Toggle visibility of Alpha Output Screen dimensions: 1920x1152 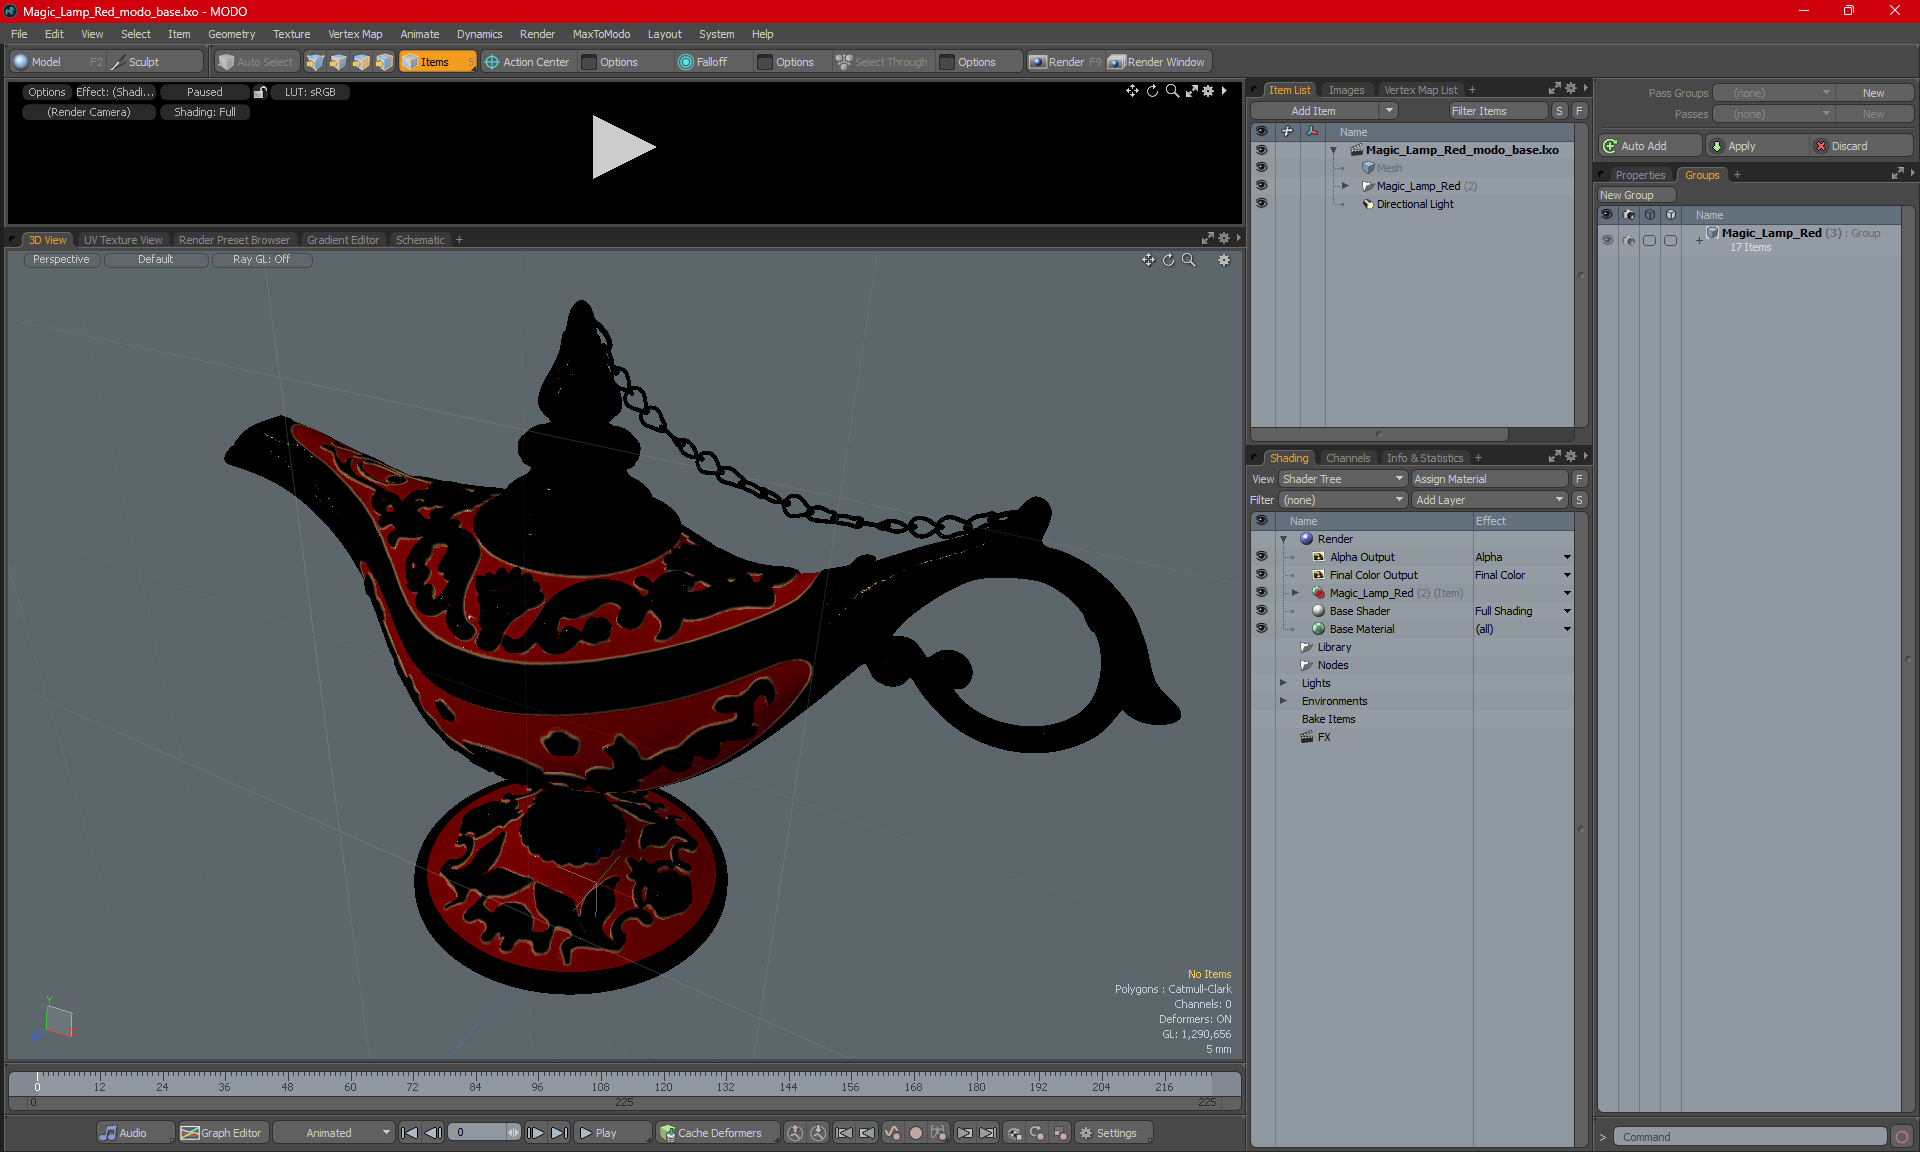click(1261, 557)
